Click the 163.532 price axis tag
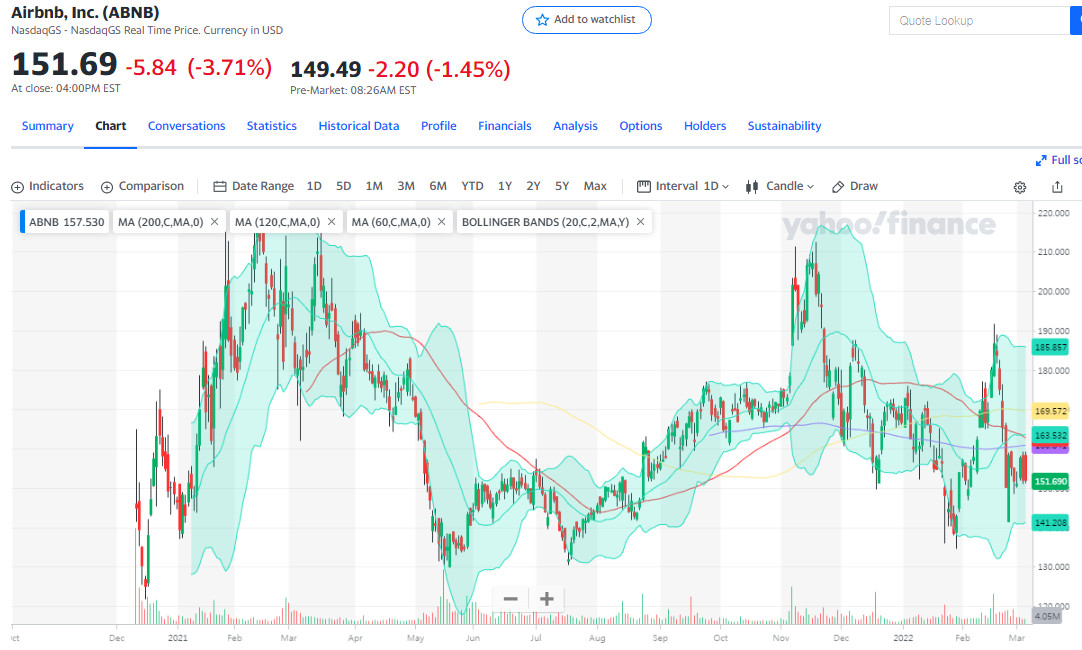Image resolution: width=1082 pixels, height=650 pixels. (x=1050, y=435)
